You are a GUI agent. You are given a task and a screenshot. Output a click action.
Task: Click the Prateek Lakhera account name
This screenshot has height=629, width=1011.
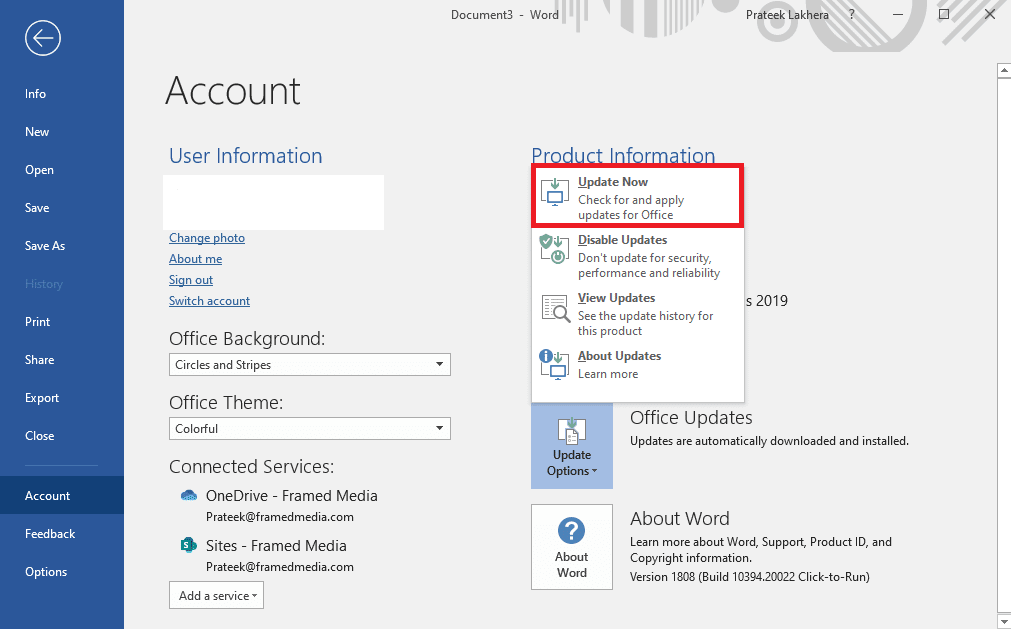pos(787,14)
